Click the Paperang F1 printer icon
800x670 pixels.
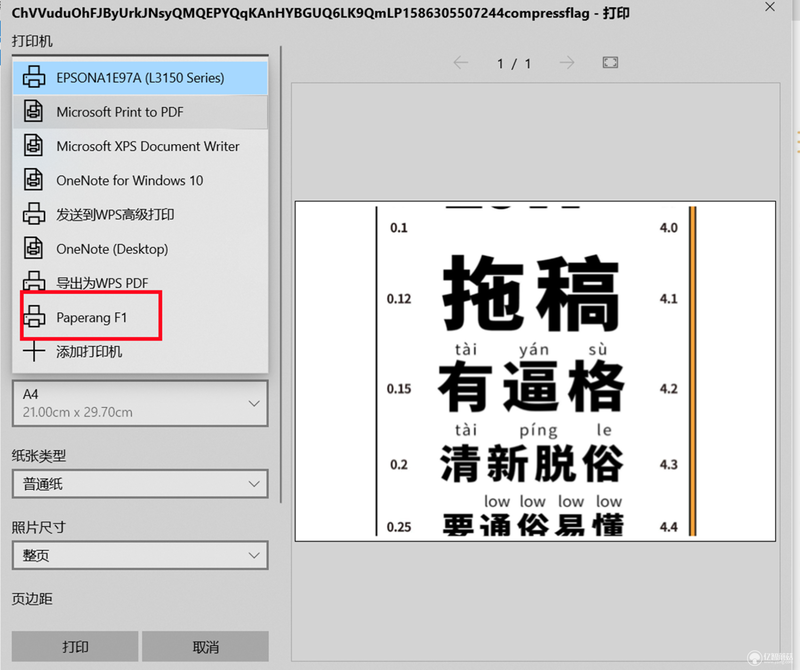(x=34, y=317)
